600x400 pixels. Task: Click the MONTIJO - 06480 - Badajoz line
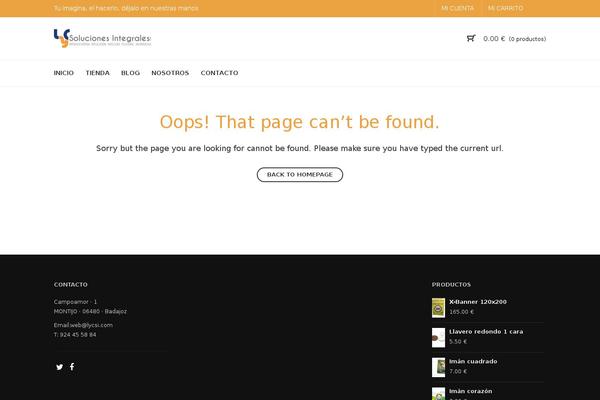(90, 311)
